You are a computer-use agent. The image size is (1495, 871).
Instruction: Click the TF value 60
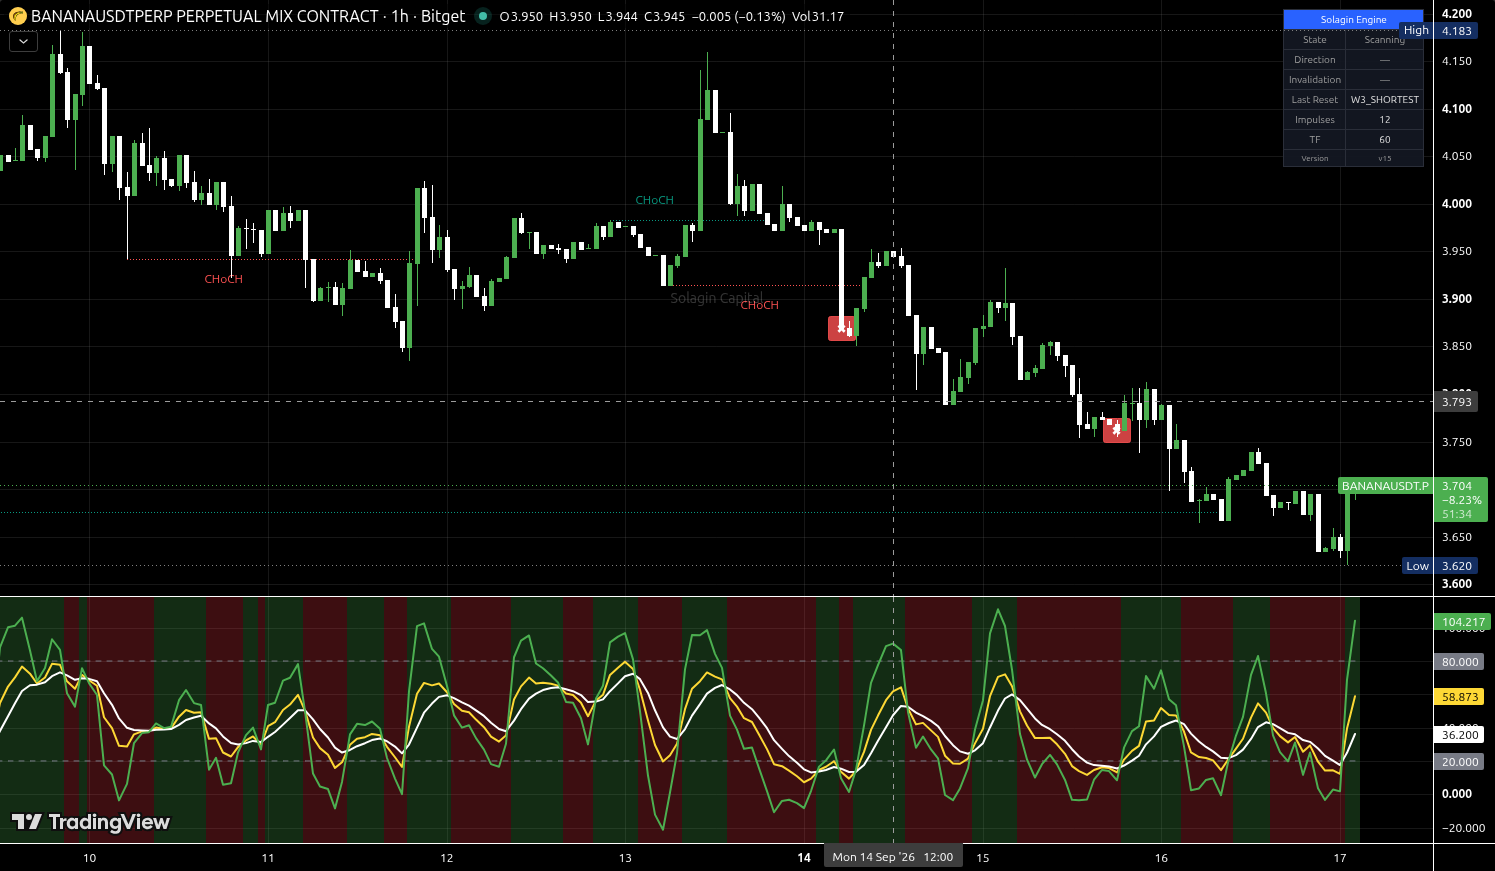point(1385,140)
